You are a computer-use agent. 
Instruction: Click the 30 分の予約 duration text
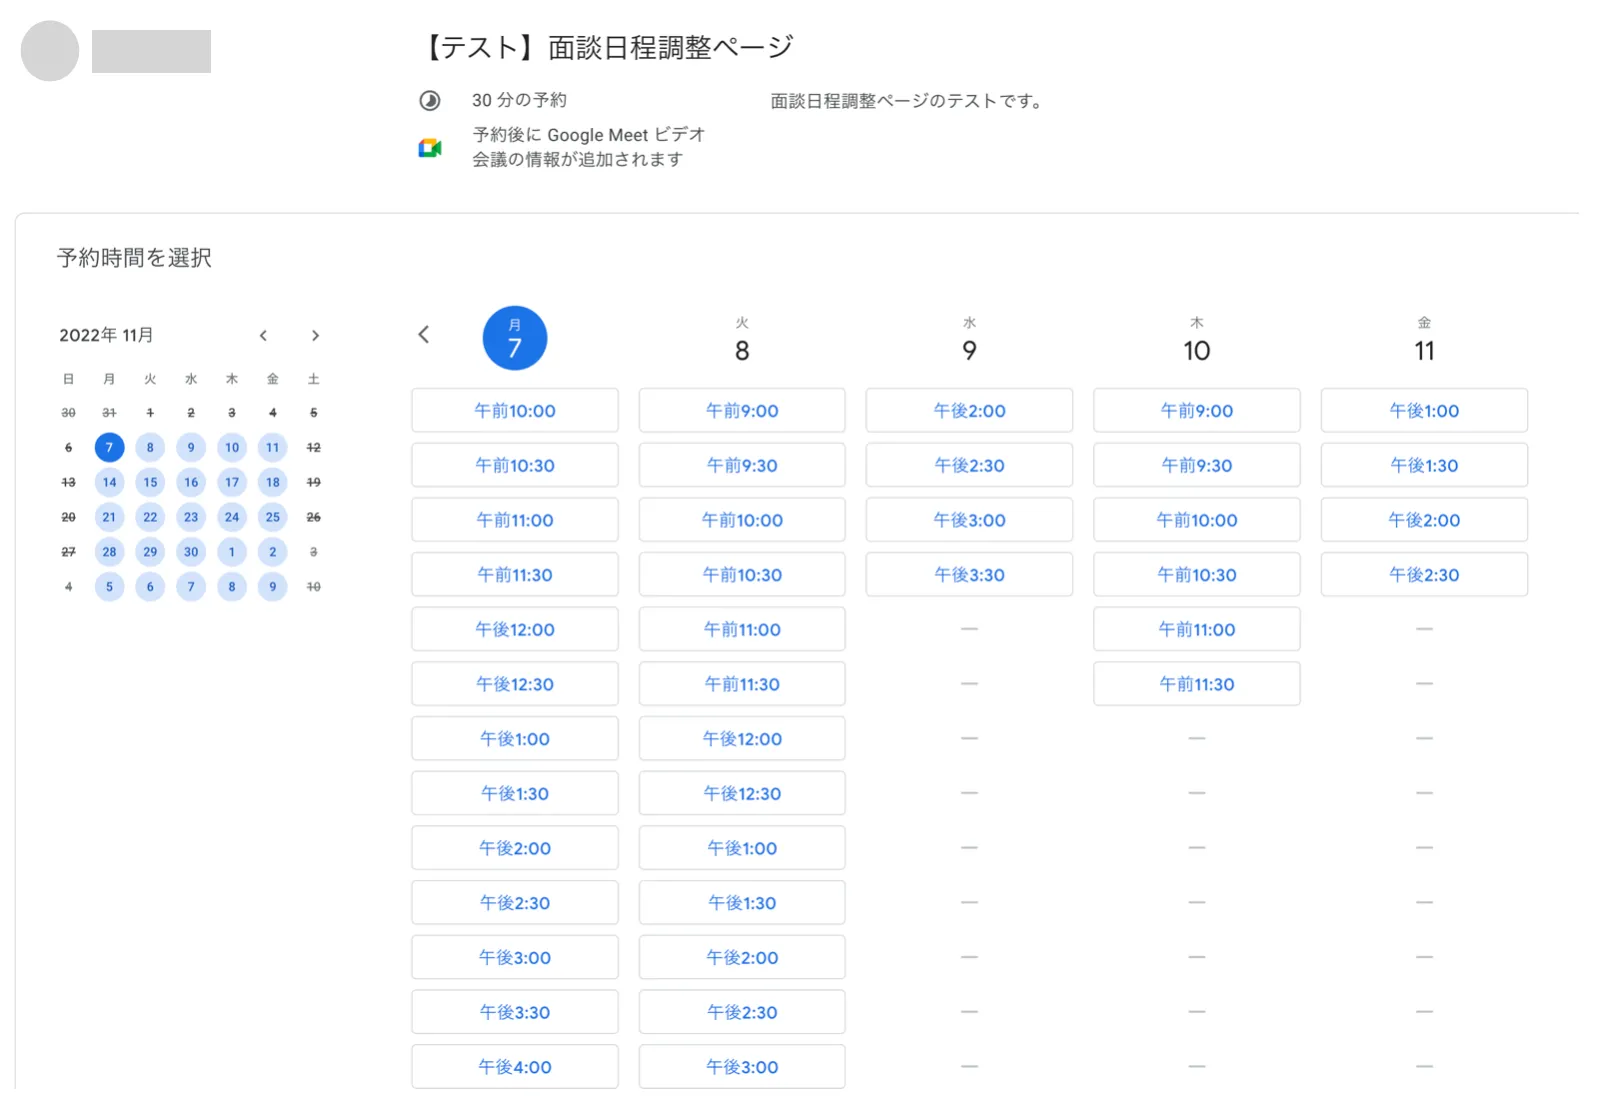click(x=519, y=100)
